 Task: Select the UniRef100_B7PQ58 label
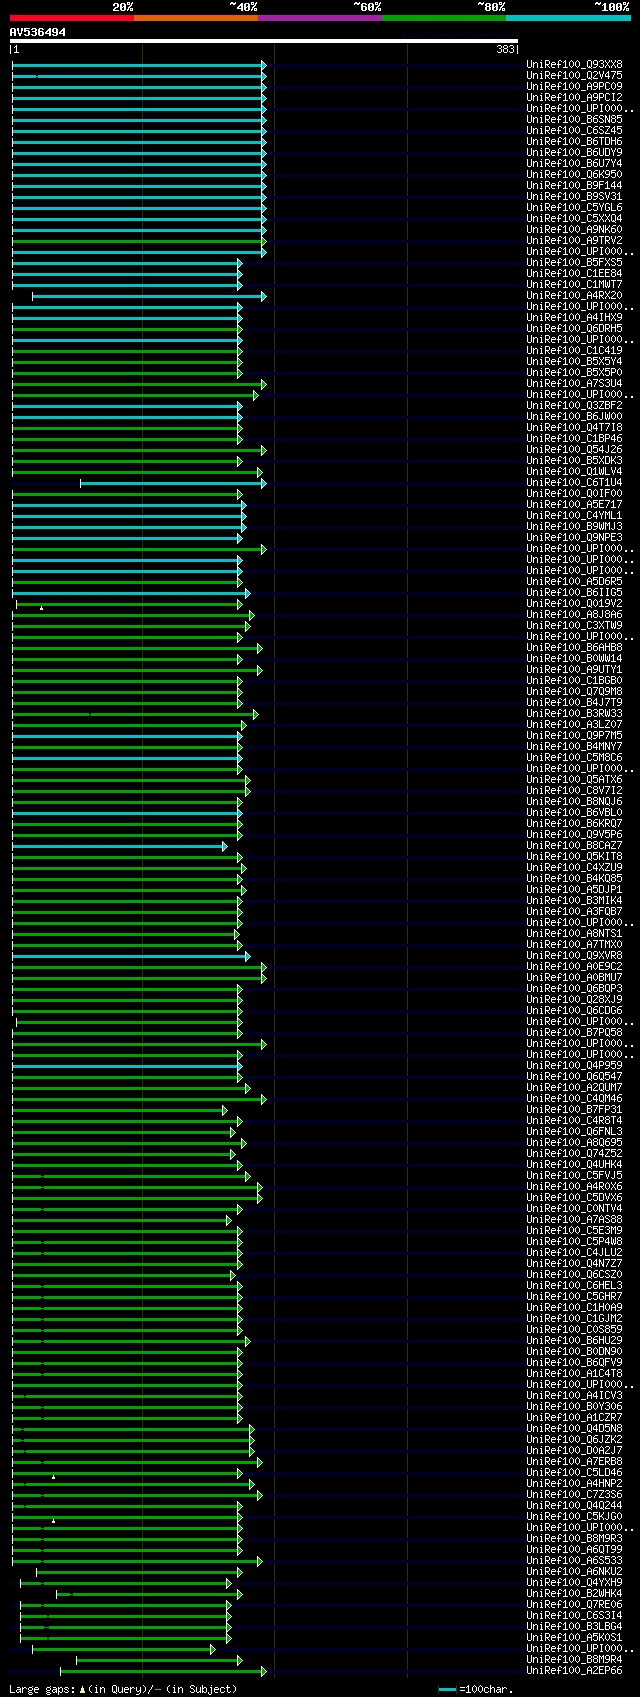[x=574, y=1032]
